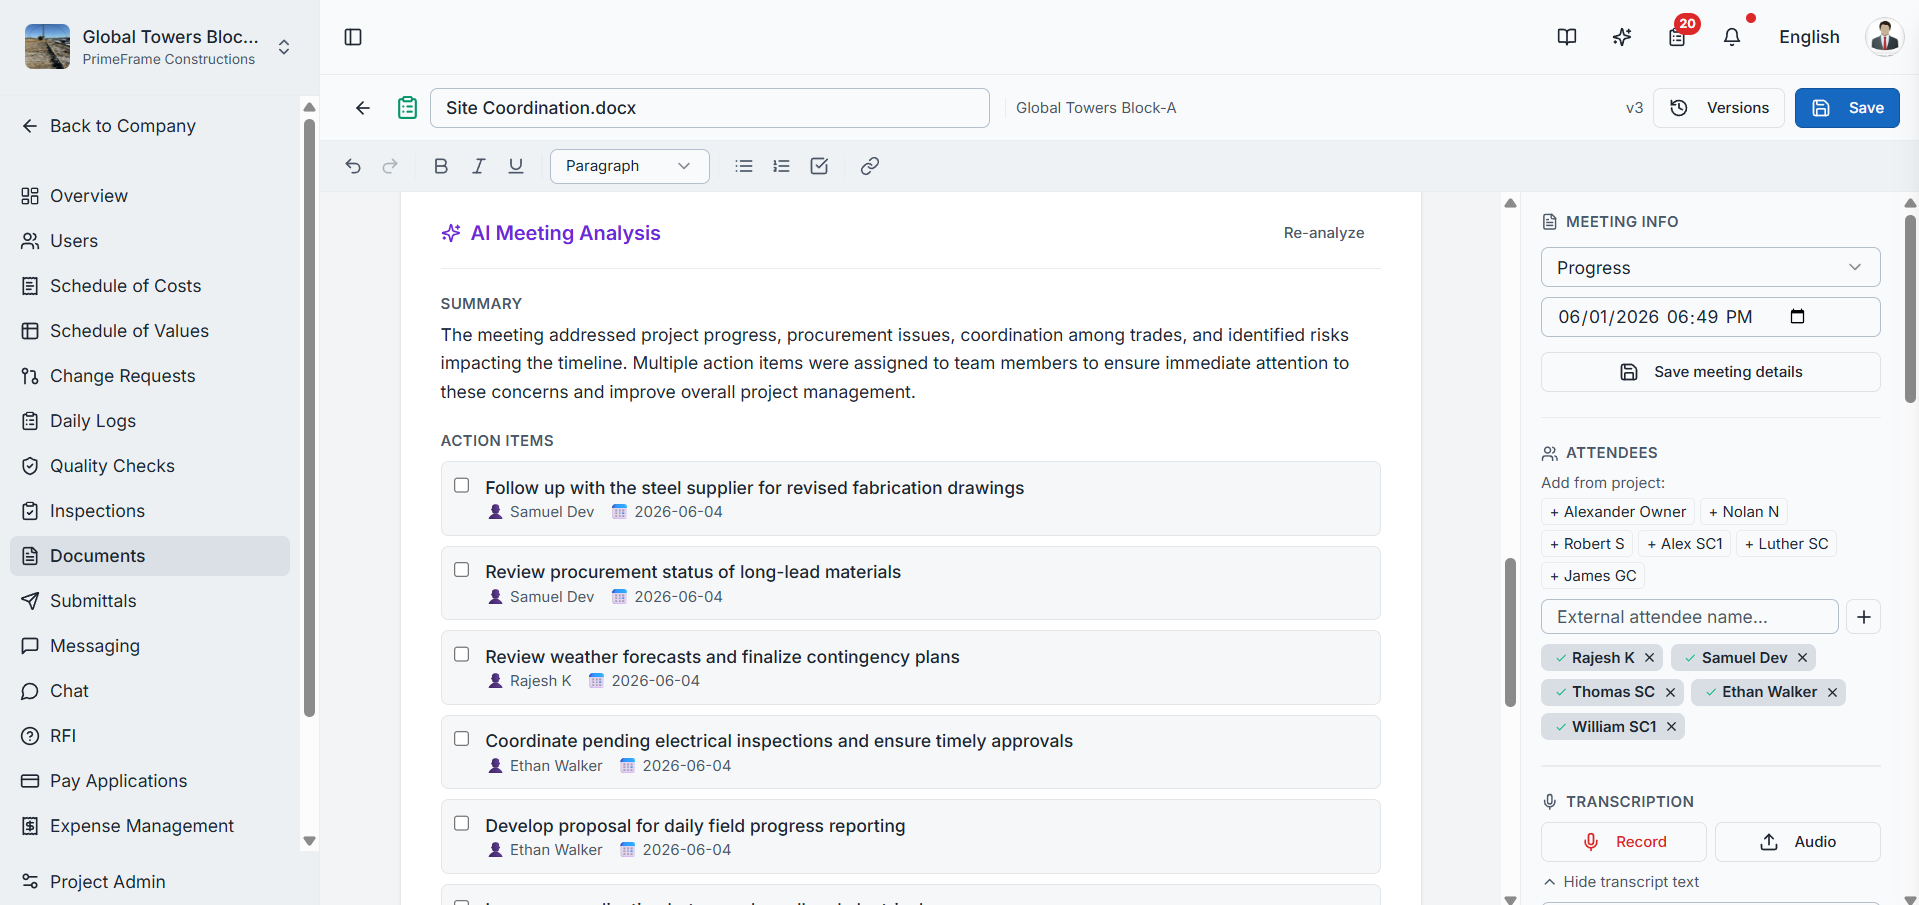Collapse 'Hide transcript text' section
Screen dimensions: 1919x905
(1621, 881)
